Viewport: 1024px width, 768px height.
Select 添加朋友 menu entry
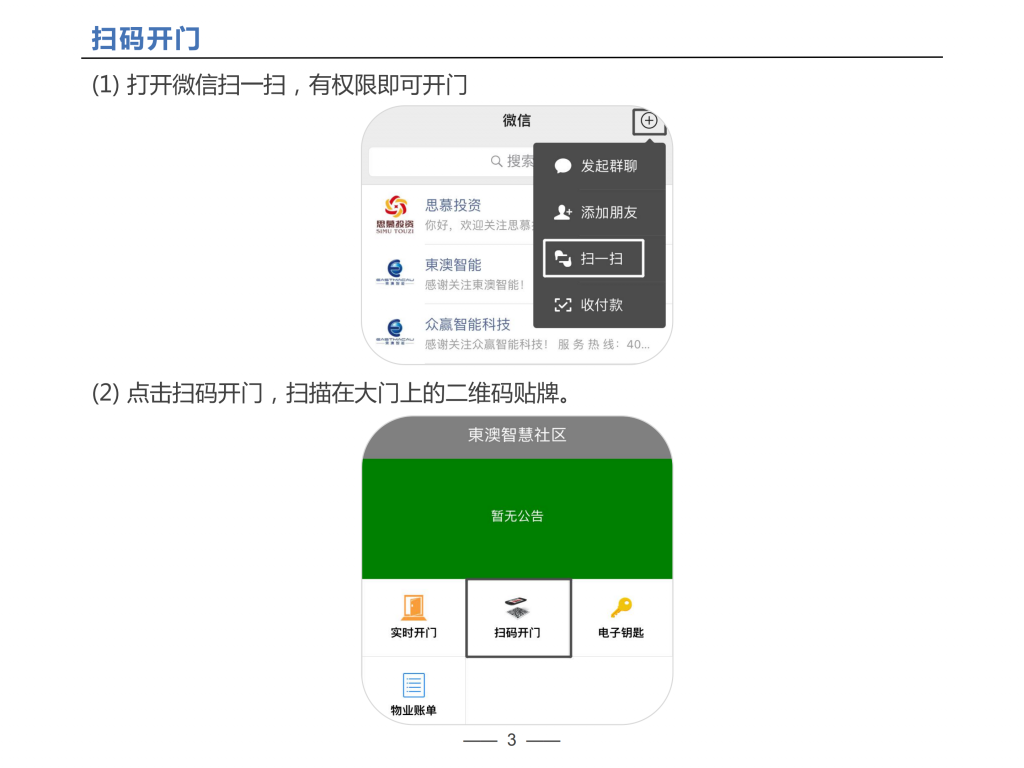[x=600, y=212]
